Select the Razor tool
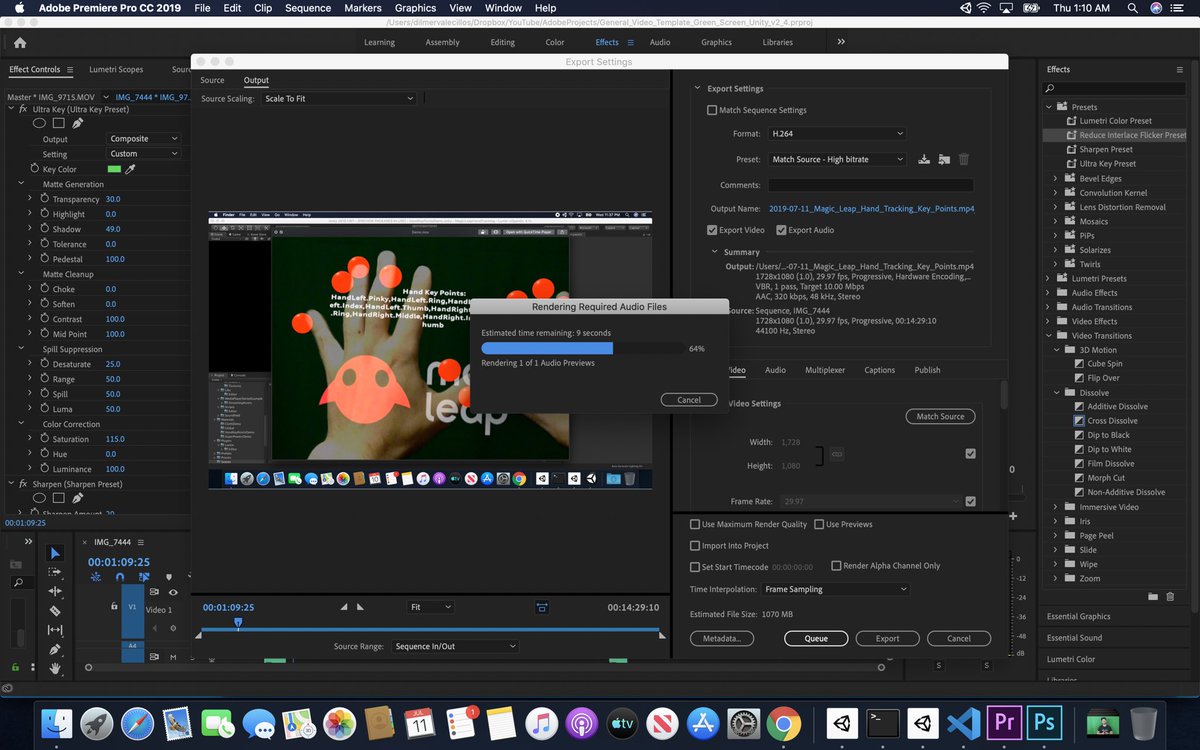1200x750 pixels. pyautogui.click(x=55, y=610)
